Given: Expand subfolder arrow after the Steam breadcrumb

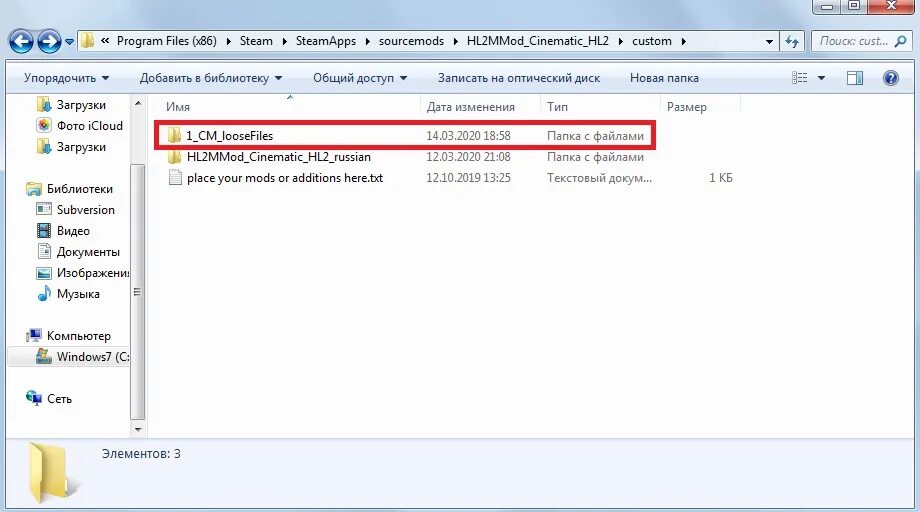Looking at the screenshot, I should coord(284,41).
